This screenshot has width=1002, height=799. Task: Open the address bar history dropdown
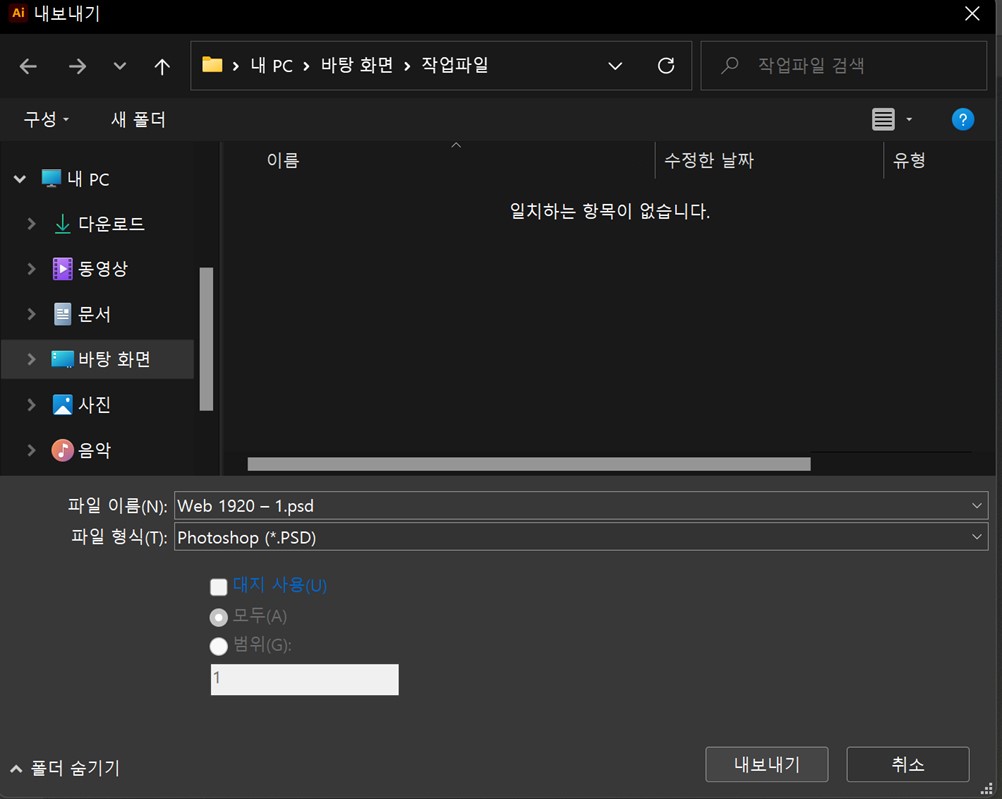click(x=615, y=66)
